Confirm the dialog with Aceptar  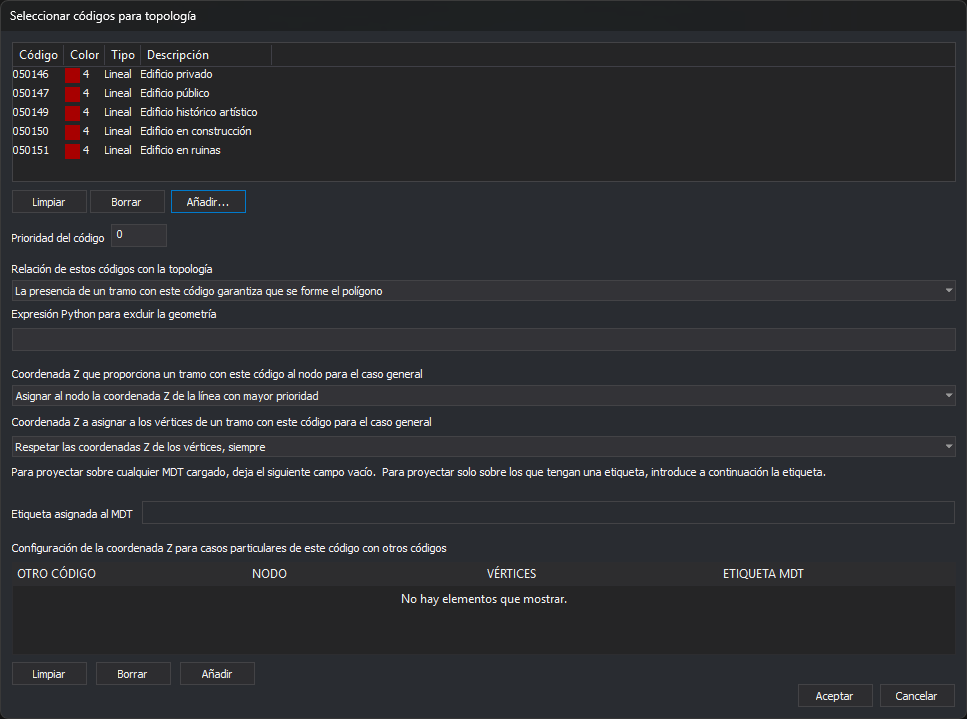(x=834, y=696)
